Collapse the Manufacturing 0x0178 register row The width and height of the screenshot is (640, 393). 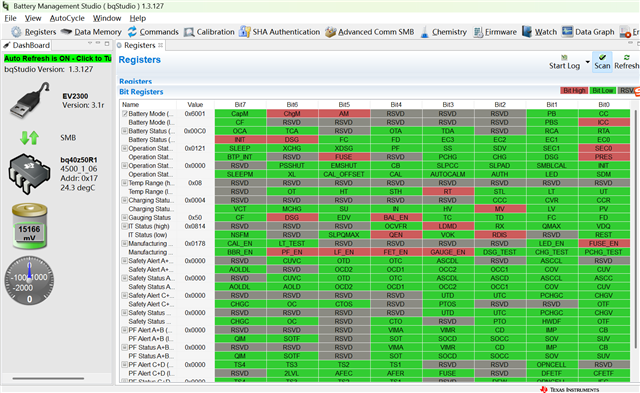point(125,244)
